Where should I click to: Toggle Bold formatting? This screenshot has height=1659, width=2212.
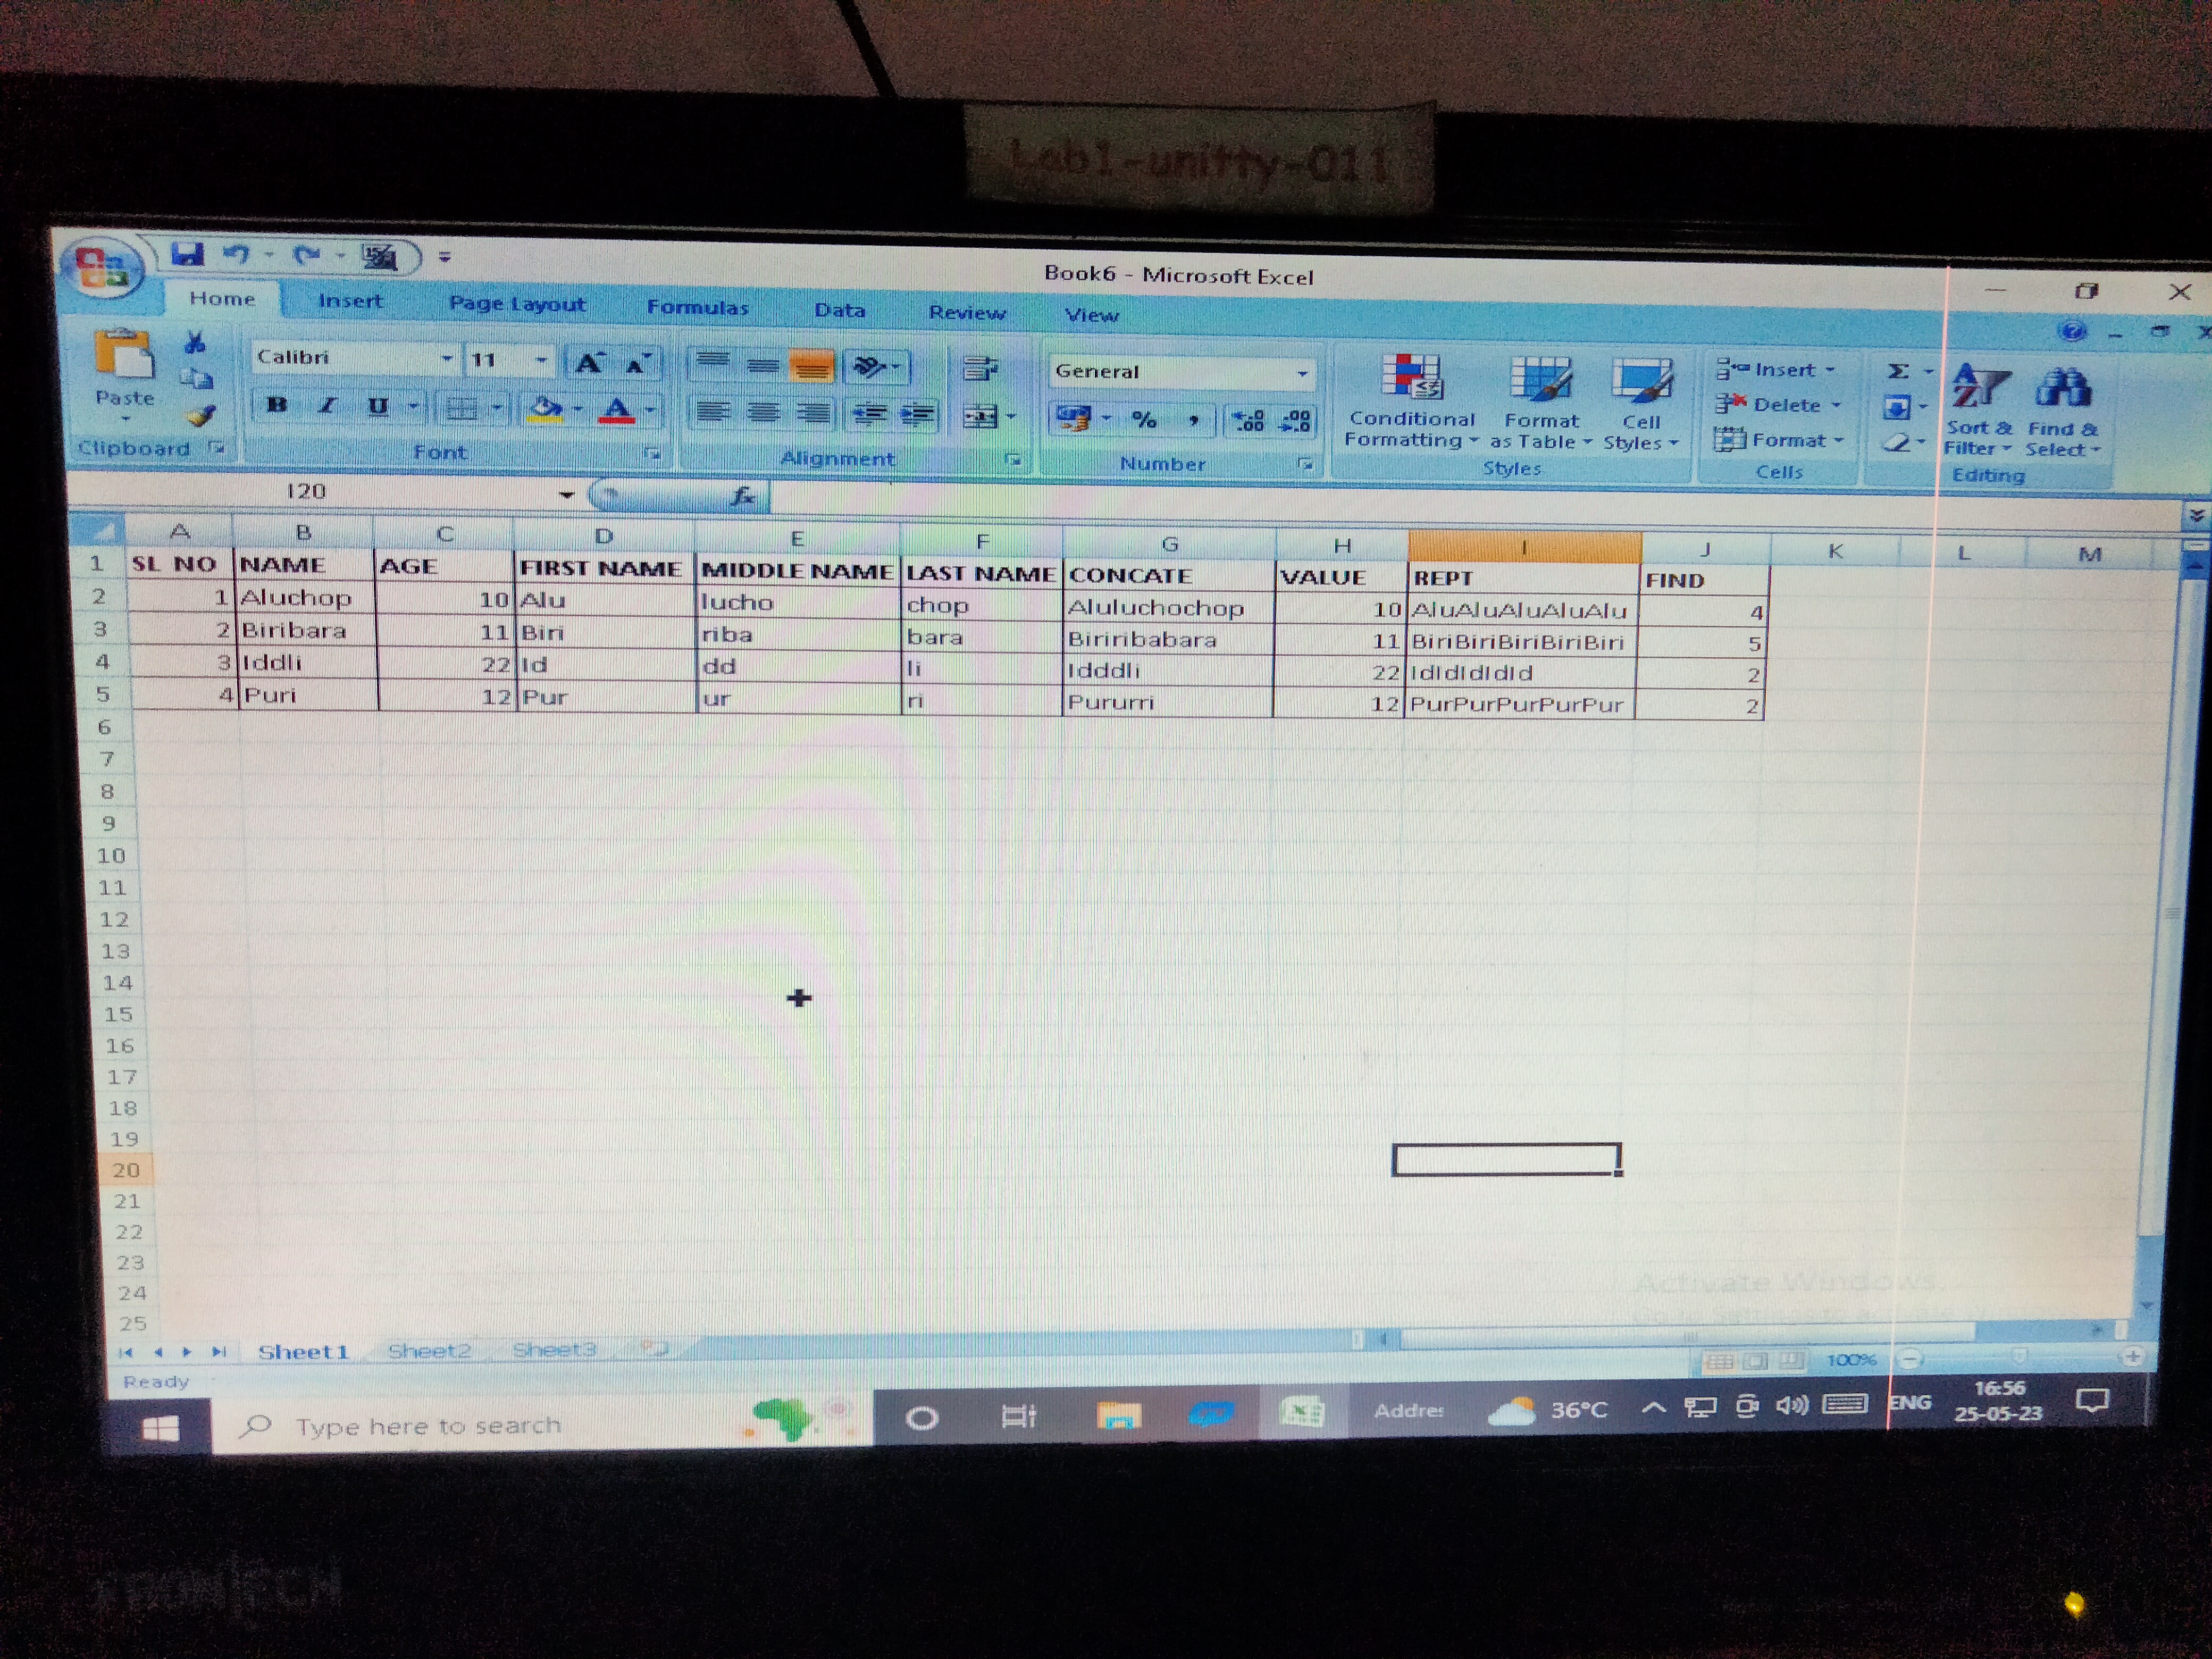point(277,405)
